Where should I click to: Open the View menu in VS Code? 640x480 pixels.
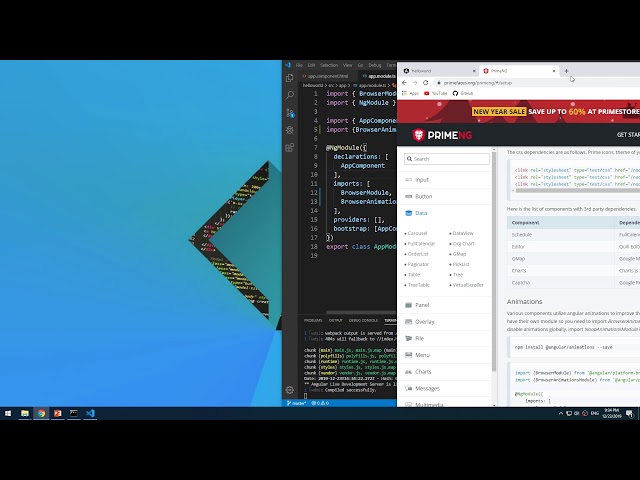tap(347, 65)
